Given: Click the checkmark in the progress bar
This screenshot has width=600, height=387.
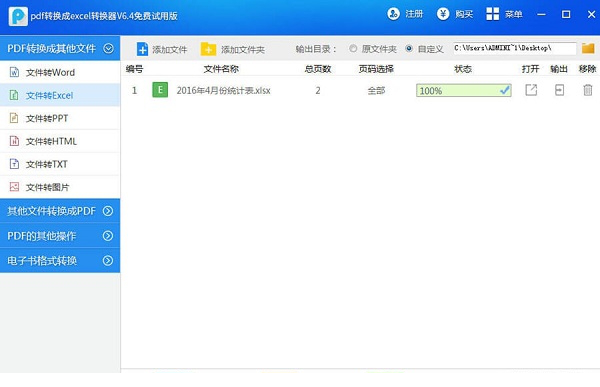Looking at the screenshot, I should (505, 90).
